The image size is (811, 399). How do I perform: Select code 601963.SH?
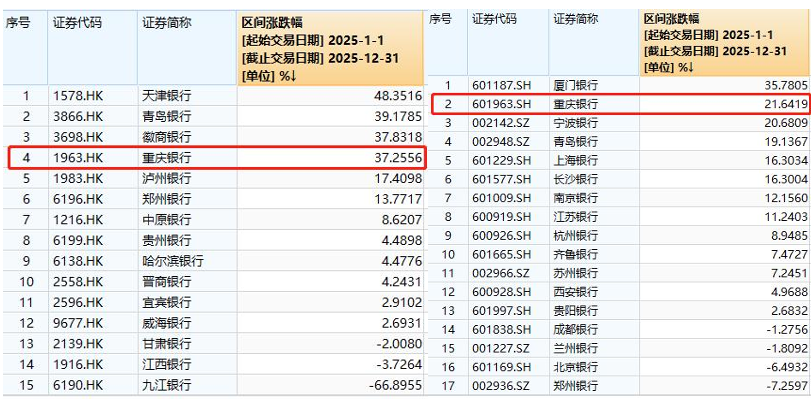(502, 105)
